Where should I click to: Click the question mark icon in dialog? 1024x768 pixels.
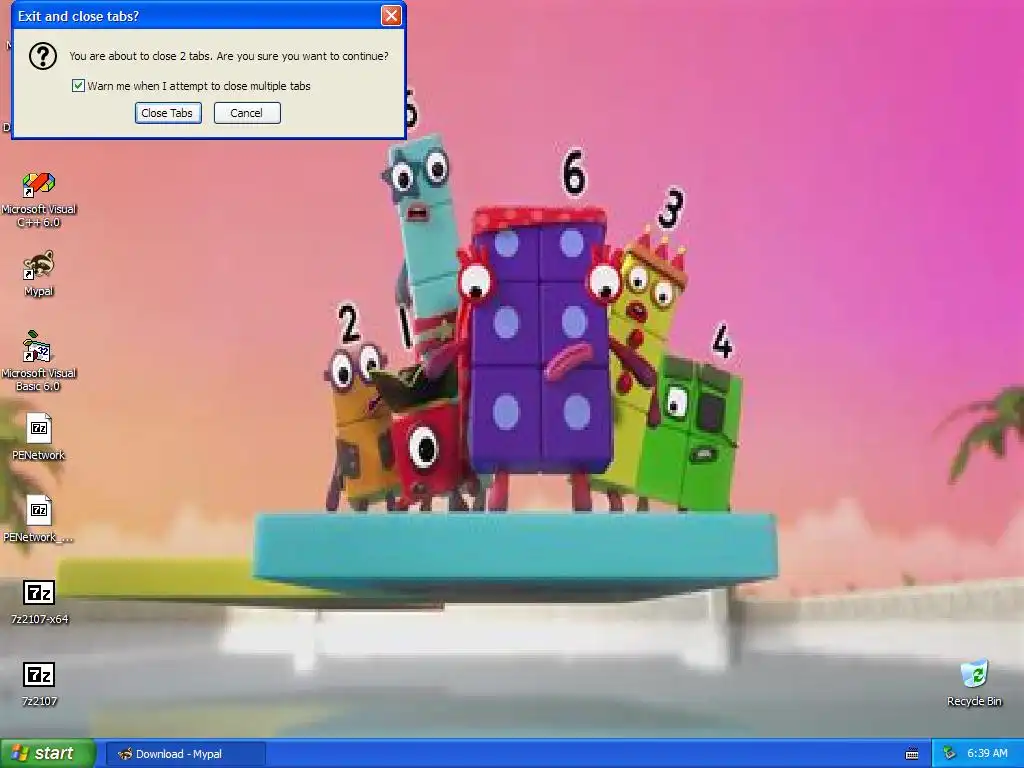point(42,57)
